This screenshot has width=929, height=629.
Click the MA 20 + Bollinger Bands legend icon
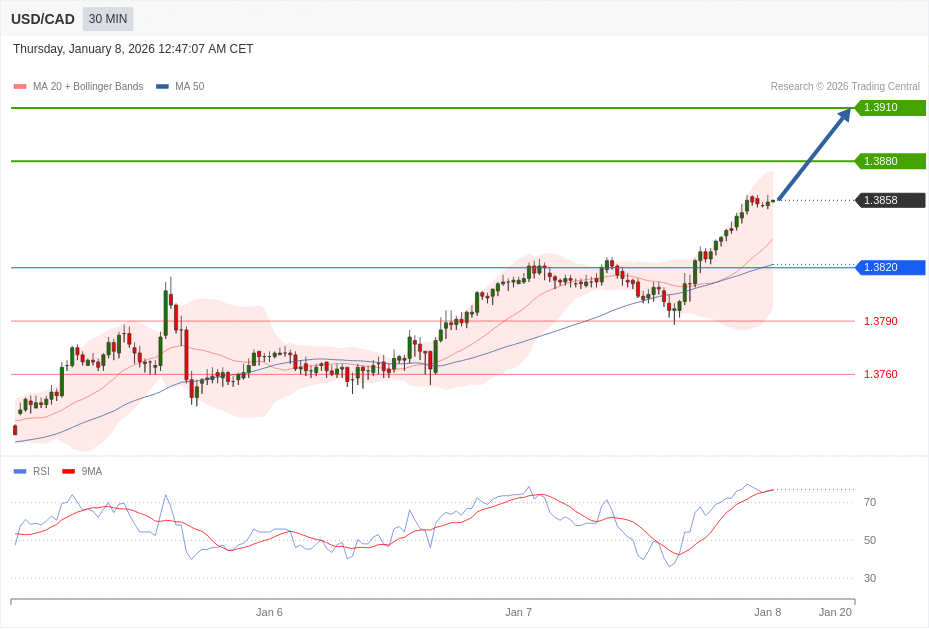point(19,86)
